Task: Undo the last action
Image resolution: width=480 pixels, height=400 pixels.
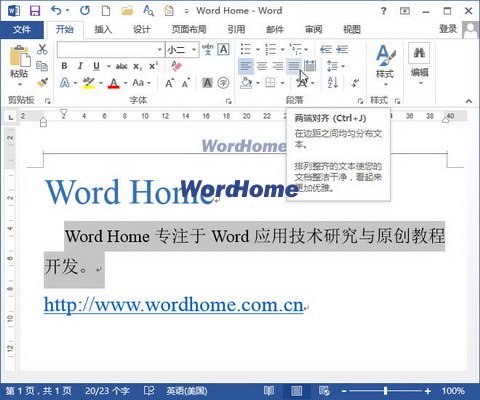Action: 56,11
